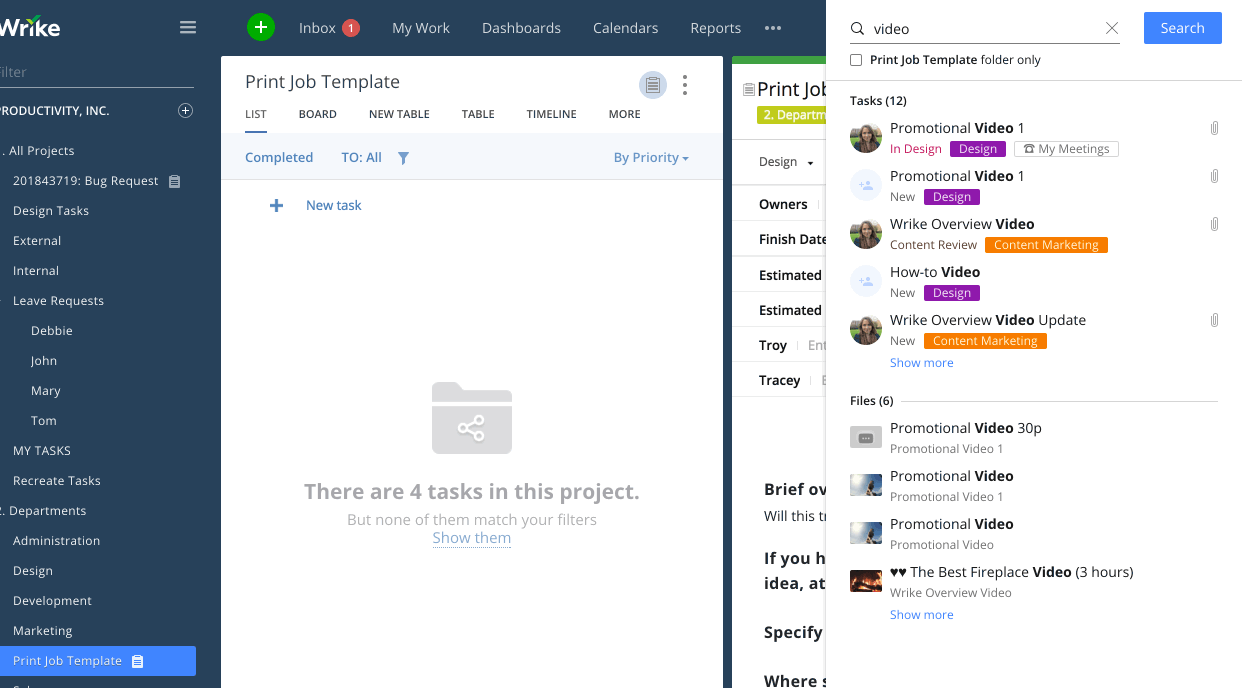Click paperclip on Wrike Overview Video Update
The height and width of the screenshot is (688, 1242).
tap(1214, 320)
